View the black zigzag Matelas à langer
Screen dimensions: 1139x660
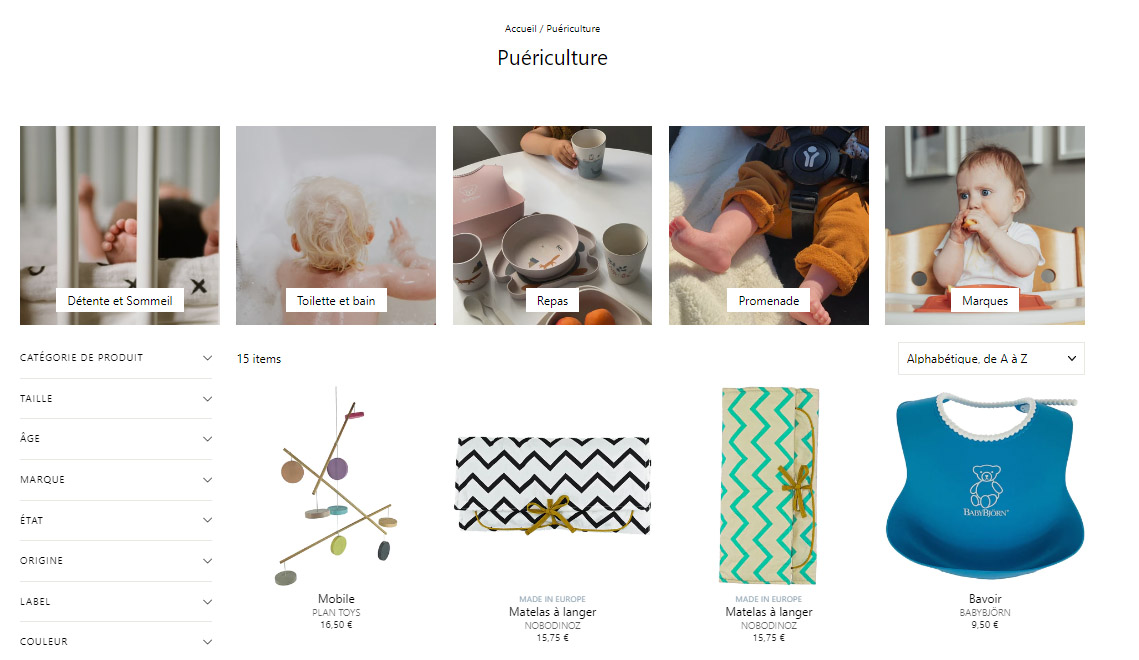click(552, 486)
